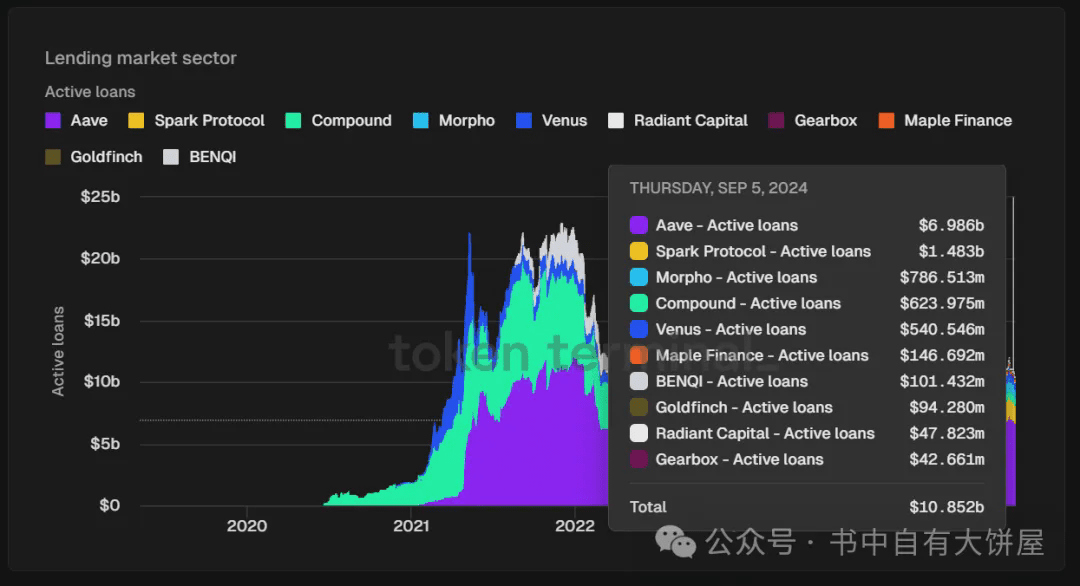Click the tooltip date 'THURSDAY, SEP 5, 2024'

(x=718, y=188)
